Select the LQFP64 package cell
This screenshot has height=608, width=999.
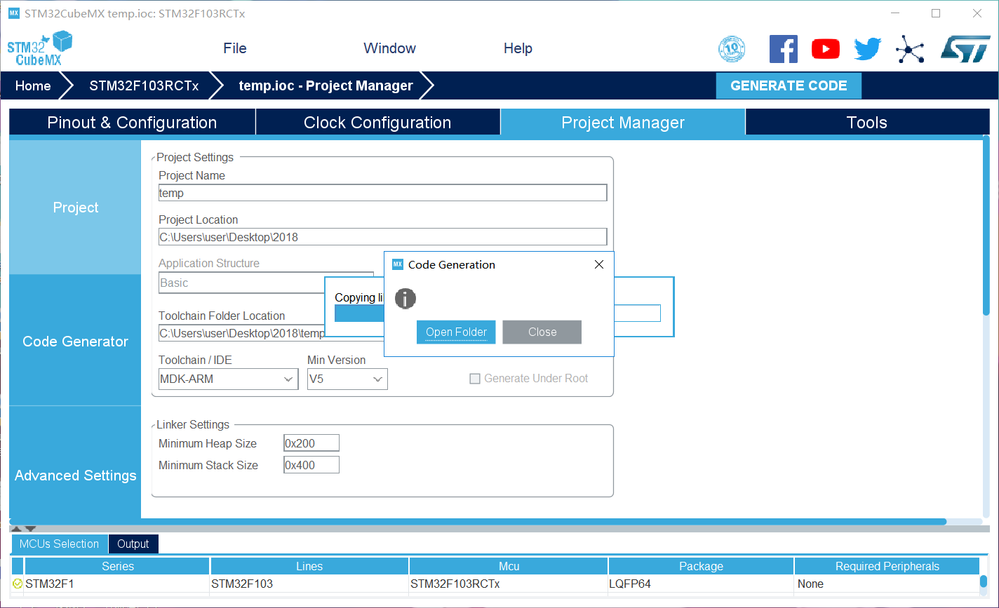(701, 584)
